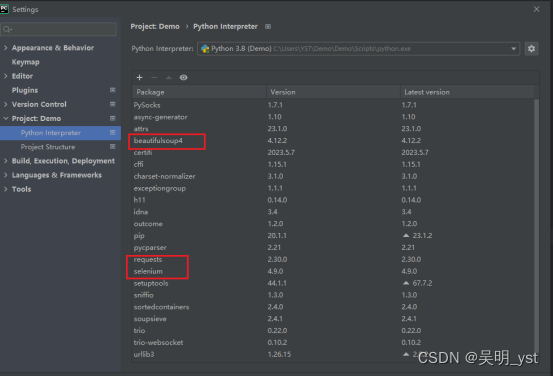Expand the Editor section chevron

(x=5, y=76)
